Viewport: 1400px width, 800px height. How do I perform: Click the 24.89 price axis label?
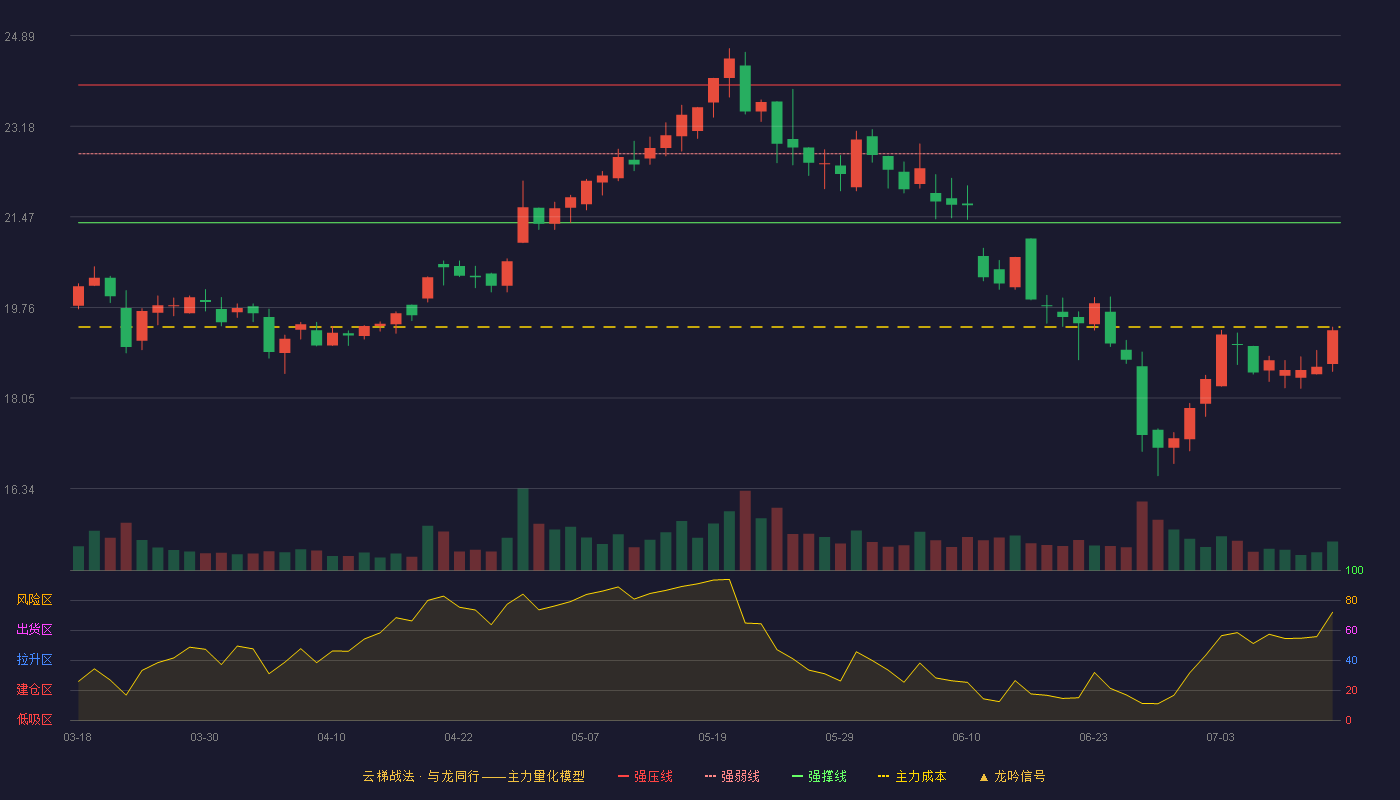click(x=20, y=37)
